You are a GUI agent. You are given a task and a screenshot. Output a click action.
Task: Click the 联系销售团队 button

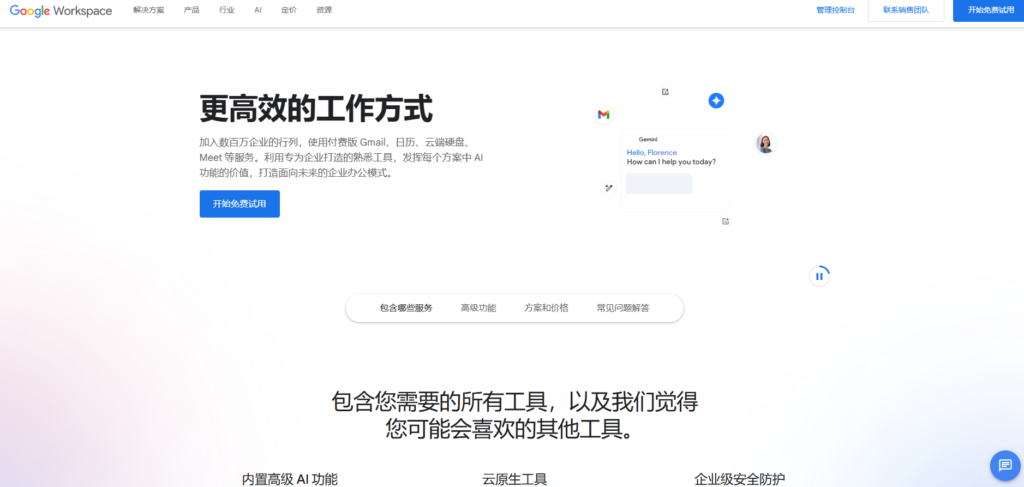(x=906, y=10)
